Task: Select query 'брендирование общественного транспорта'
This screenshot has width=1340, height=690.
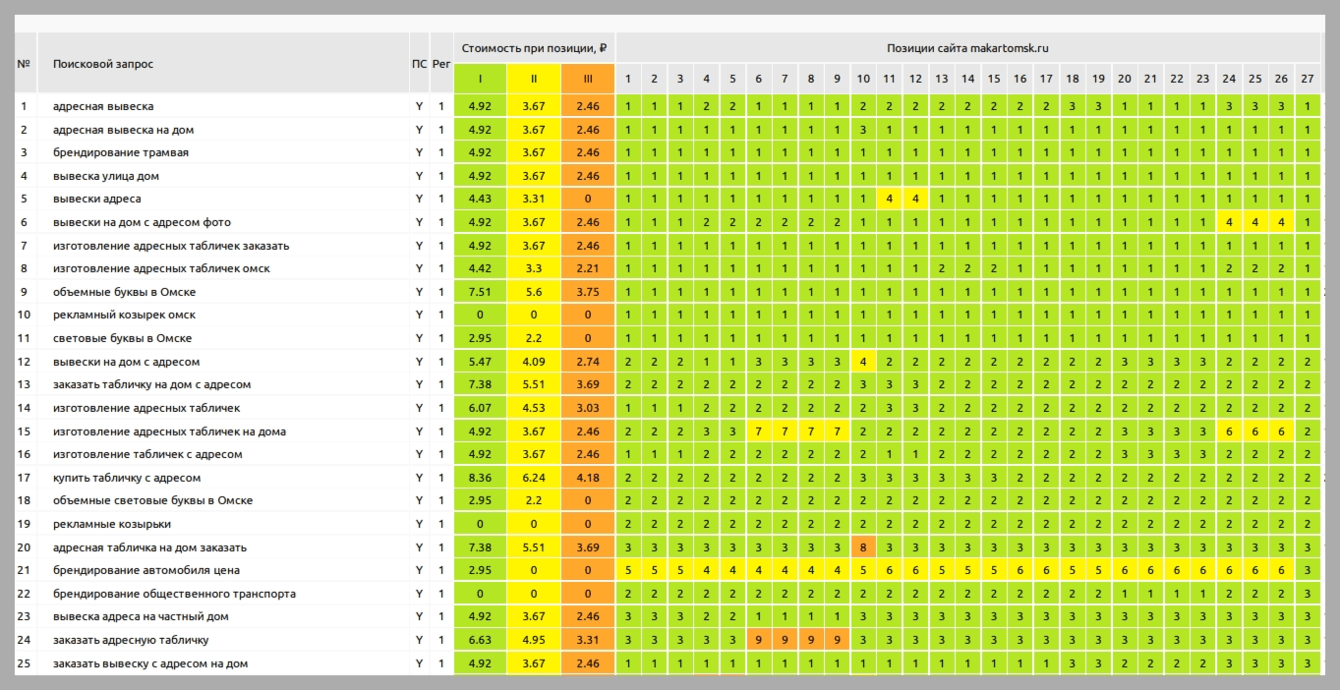Action: [174, 594]
